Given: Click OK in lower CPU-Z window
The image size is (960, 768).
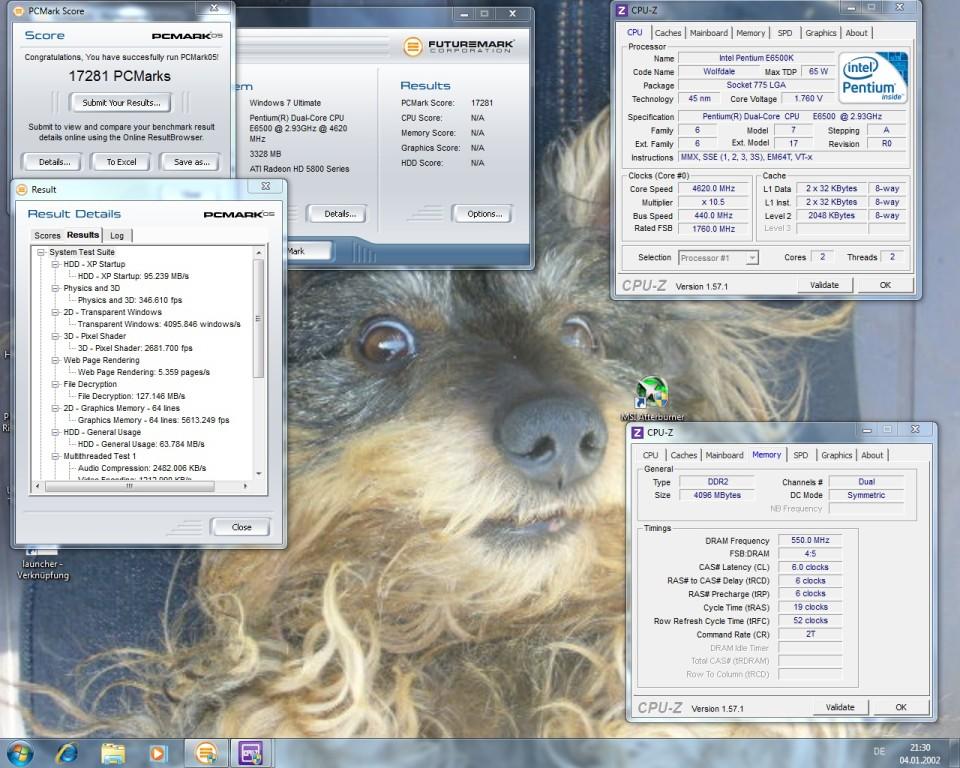Looking at the screenshot, I should pyautogui.click(x=901, y=707).
